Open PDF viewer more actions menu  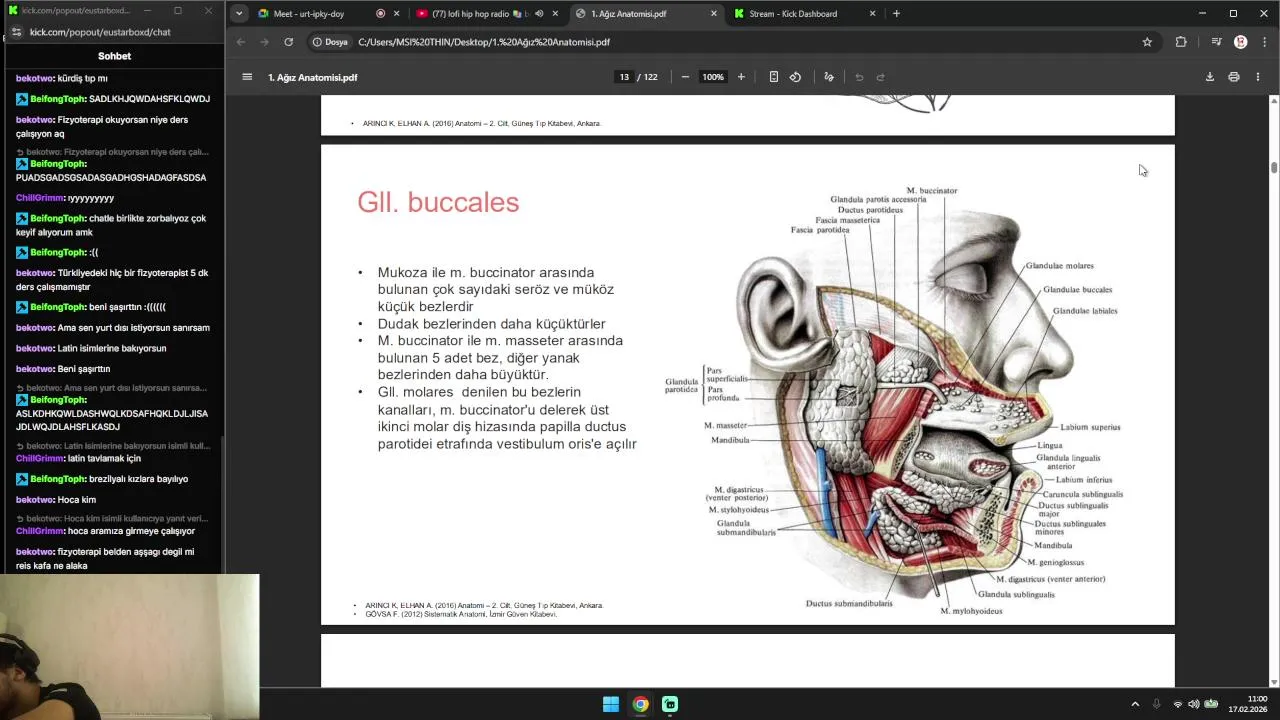click(1258, 77)
